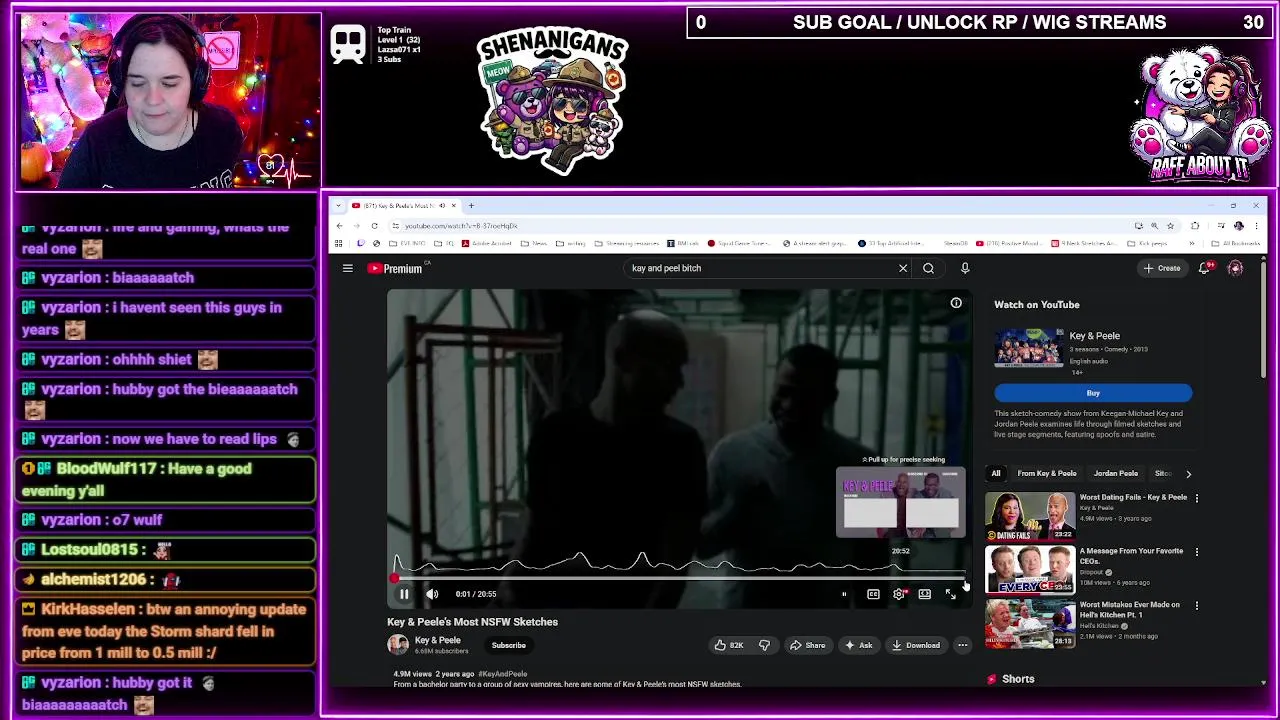The width and height of the screenshot is (1280, 720).
Task: Click the video progress bar scrubber
Action: coord(396,577)
